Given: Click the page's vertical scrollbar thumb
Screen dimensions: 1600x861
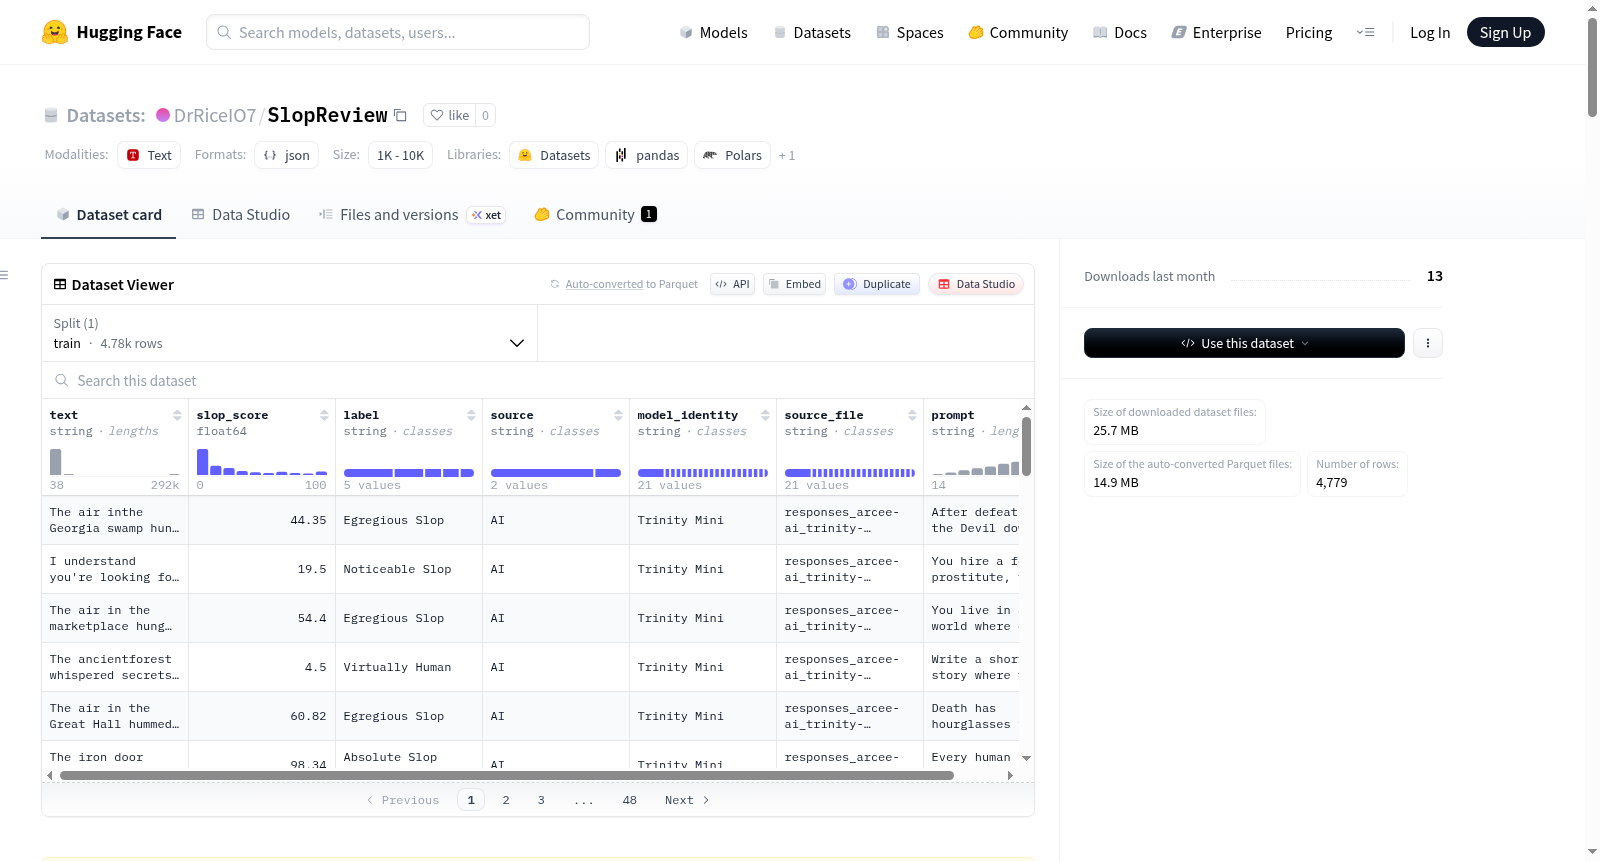Looking at the screenshot, I should (x=1592, y=67).
